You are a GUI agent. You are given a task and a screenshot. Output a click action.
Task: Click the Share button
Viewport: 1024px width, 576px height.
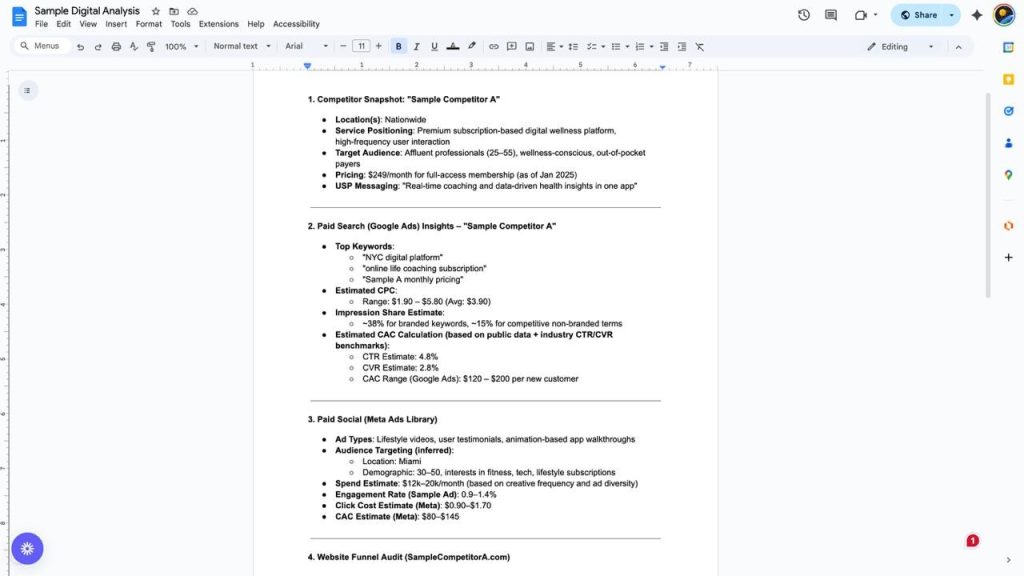pyautogui.click(x=918, y=15)
